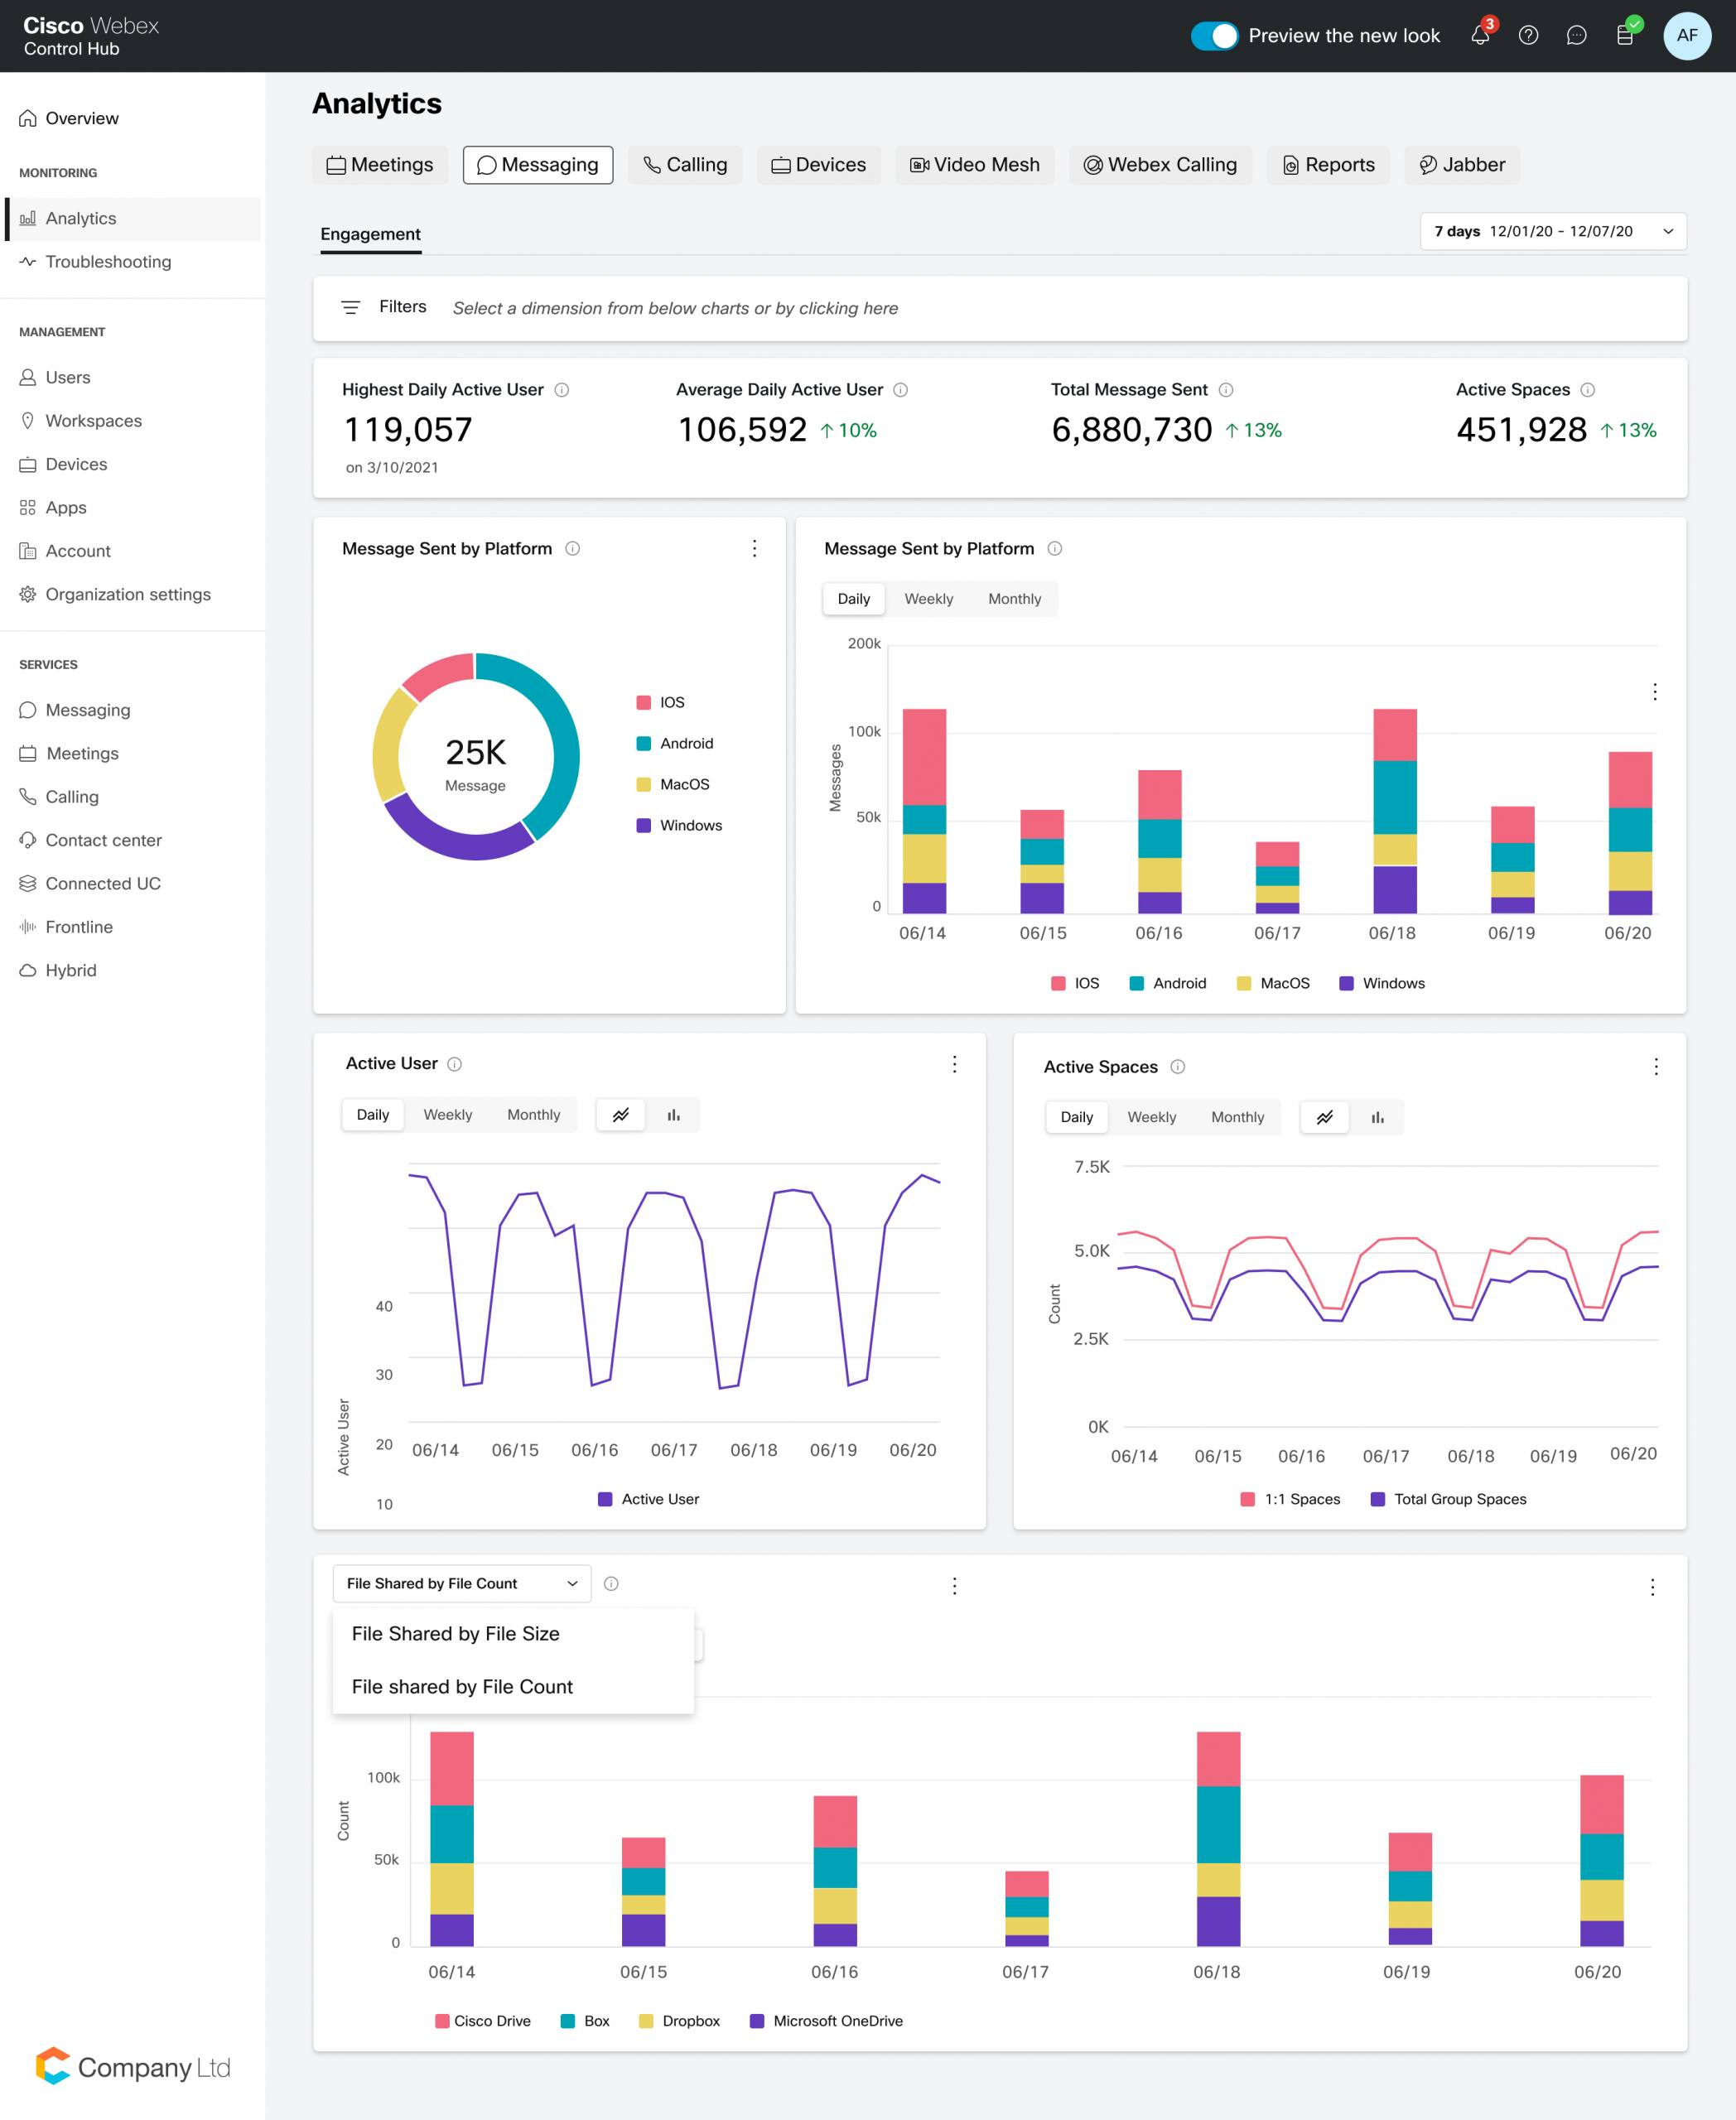The width and height of the screenshot is (1736, 2120).
Task: Open the Webex Calling tab
Action: pos(1160,165)
